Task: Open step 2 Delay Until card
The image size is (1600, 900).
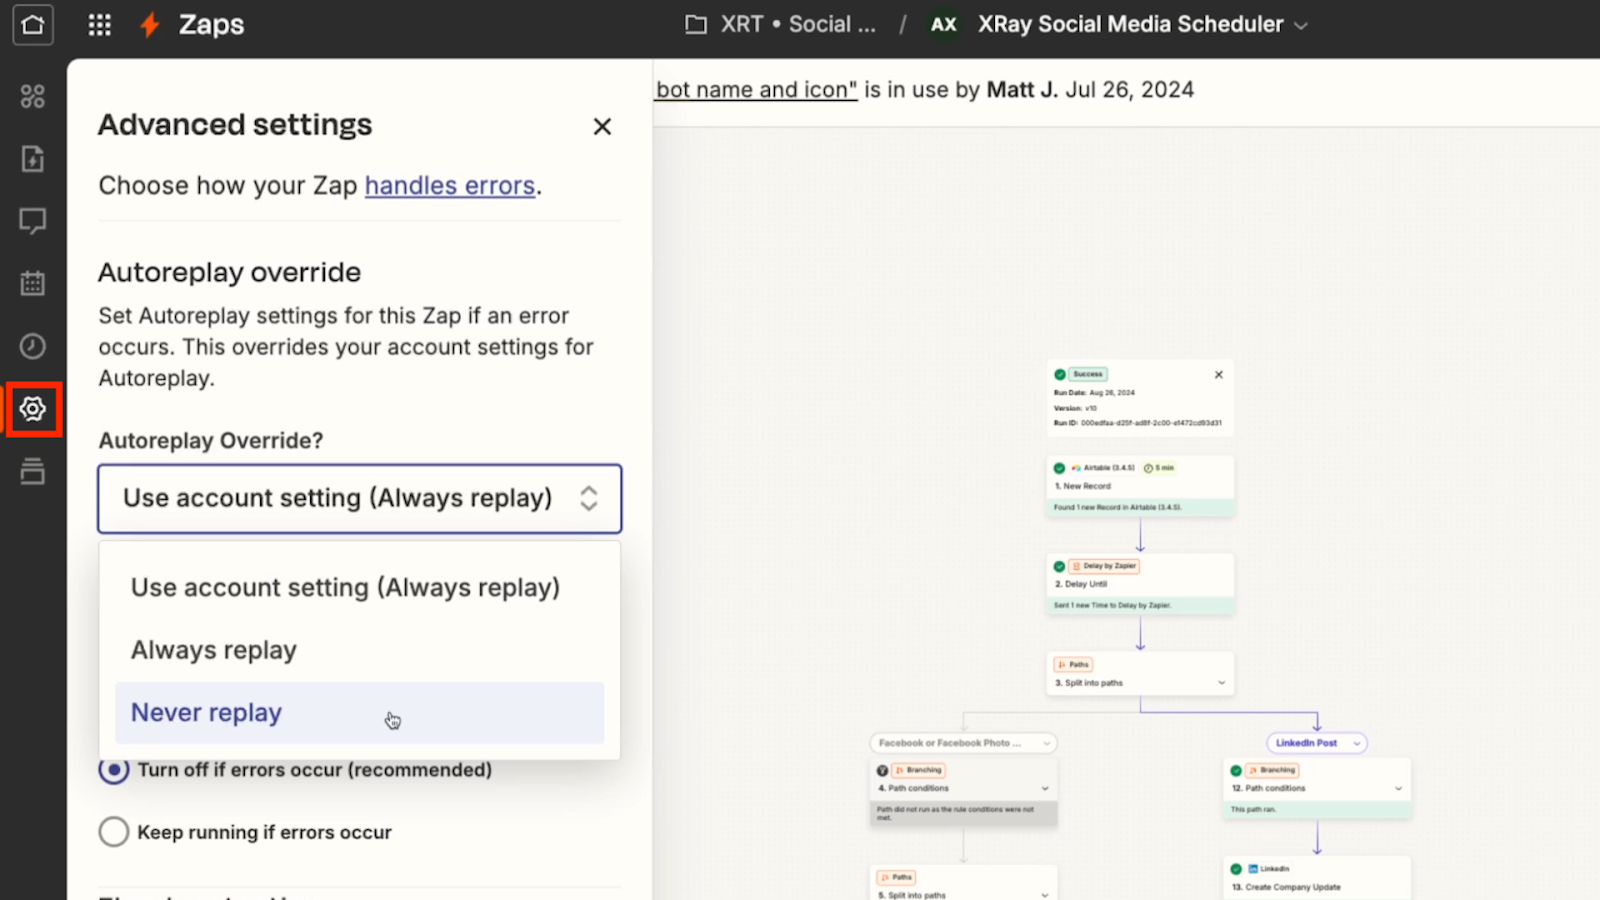Action: (x=1140, y=584)
